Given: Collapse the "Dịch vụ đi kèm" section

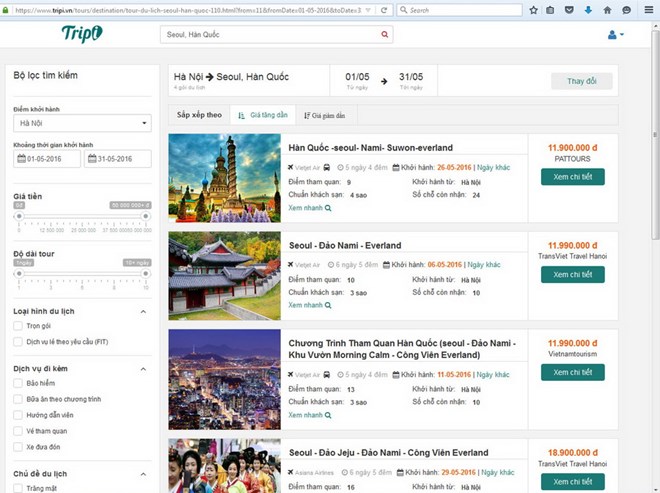Looking at the screenshot, I should (145, 368).
